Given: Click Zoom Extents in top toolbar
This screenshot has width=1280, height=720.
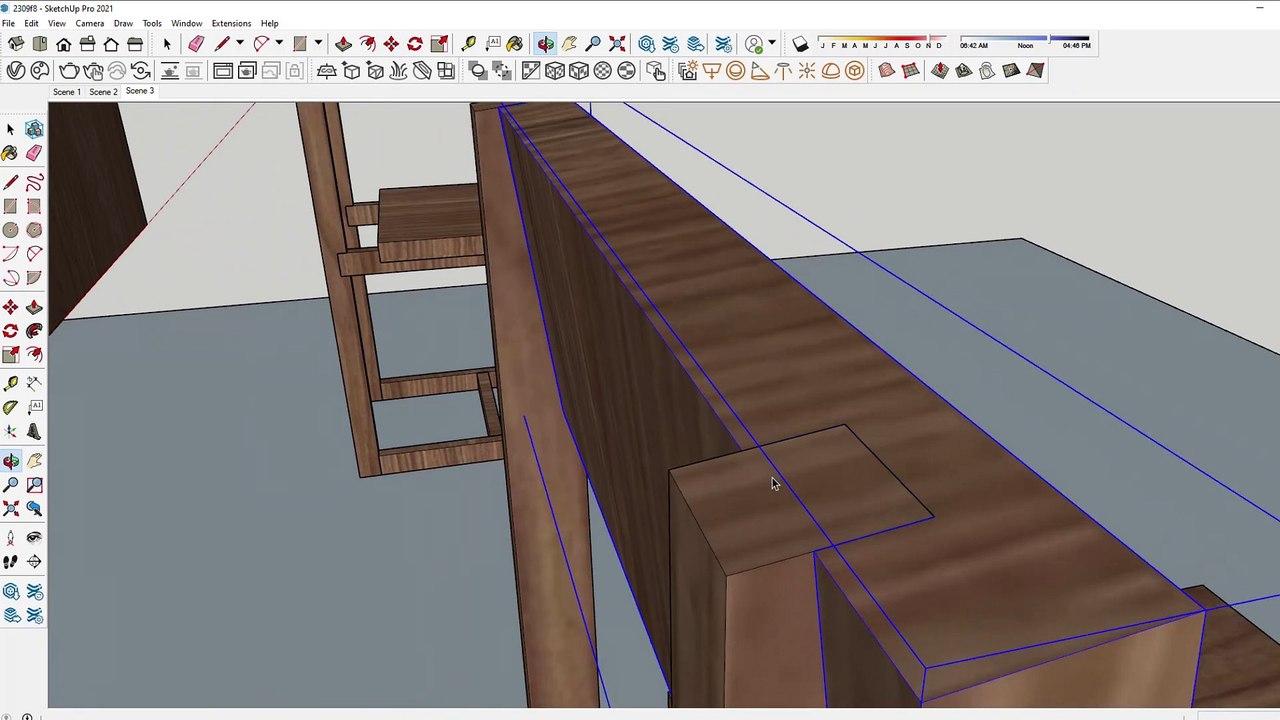Looking at the screenshot, I should coord(617,44).
